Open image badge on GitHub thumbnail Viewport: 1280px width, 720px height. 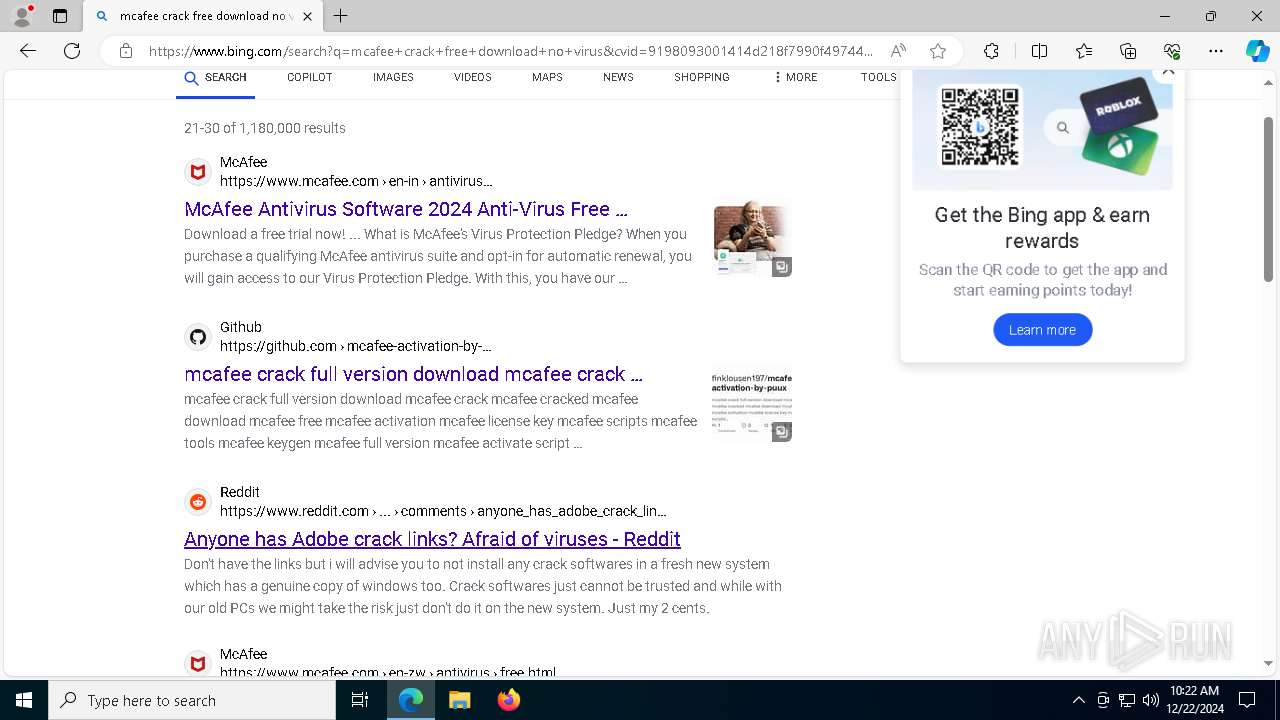[x=781, y=432]
